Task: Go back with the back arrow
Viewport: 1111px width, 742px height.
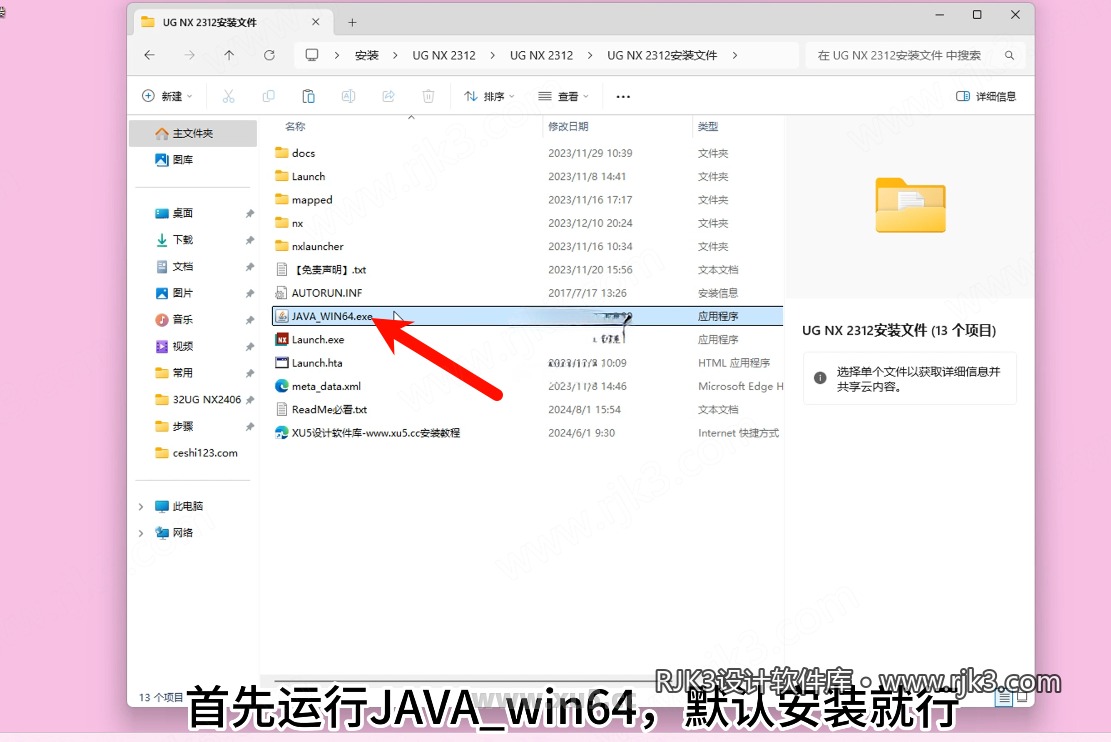Action: tap(150, 55)
